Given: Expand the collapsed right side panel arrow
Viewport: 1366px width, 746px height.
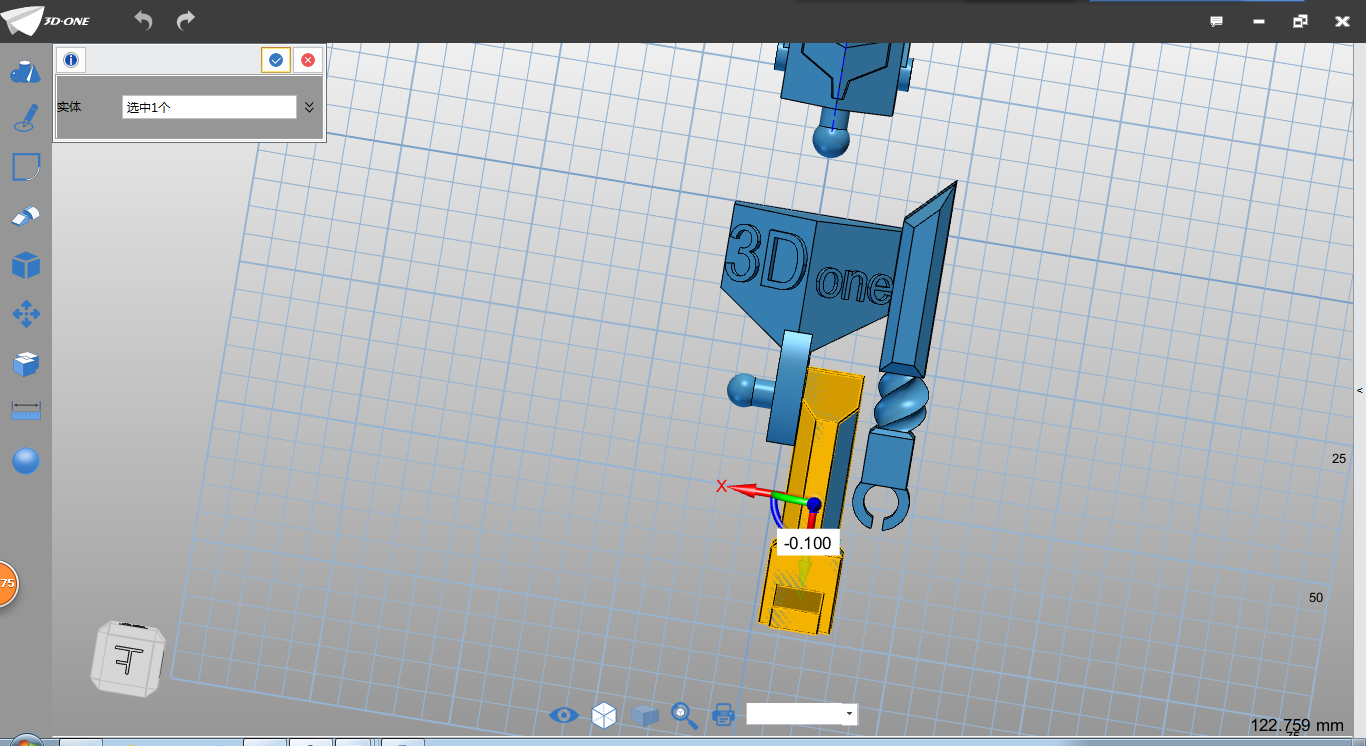Looking at the screenshot, I should (1360, 390).
